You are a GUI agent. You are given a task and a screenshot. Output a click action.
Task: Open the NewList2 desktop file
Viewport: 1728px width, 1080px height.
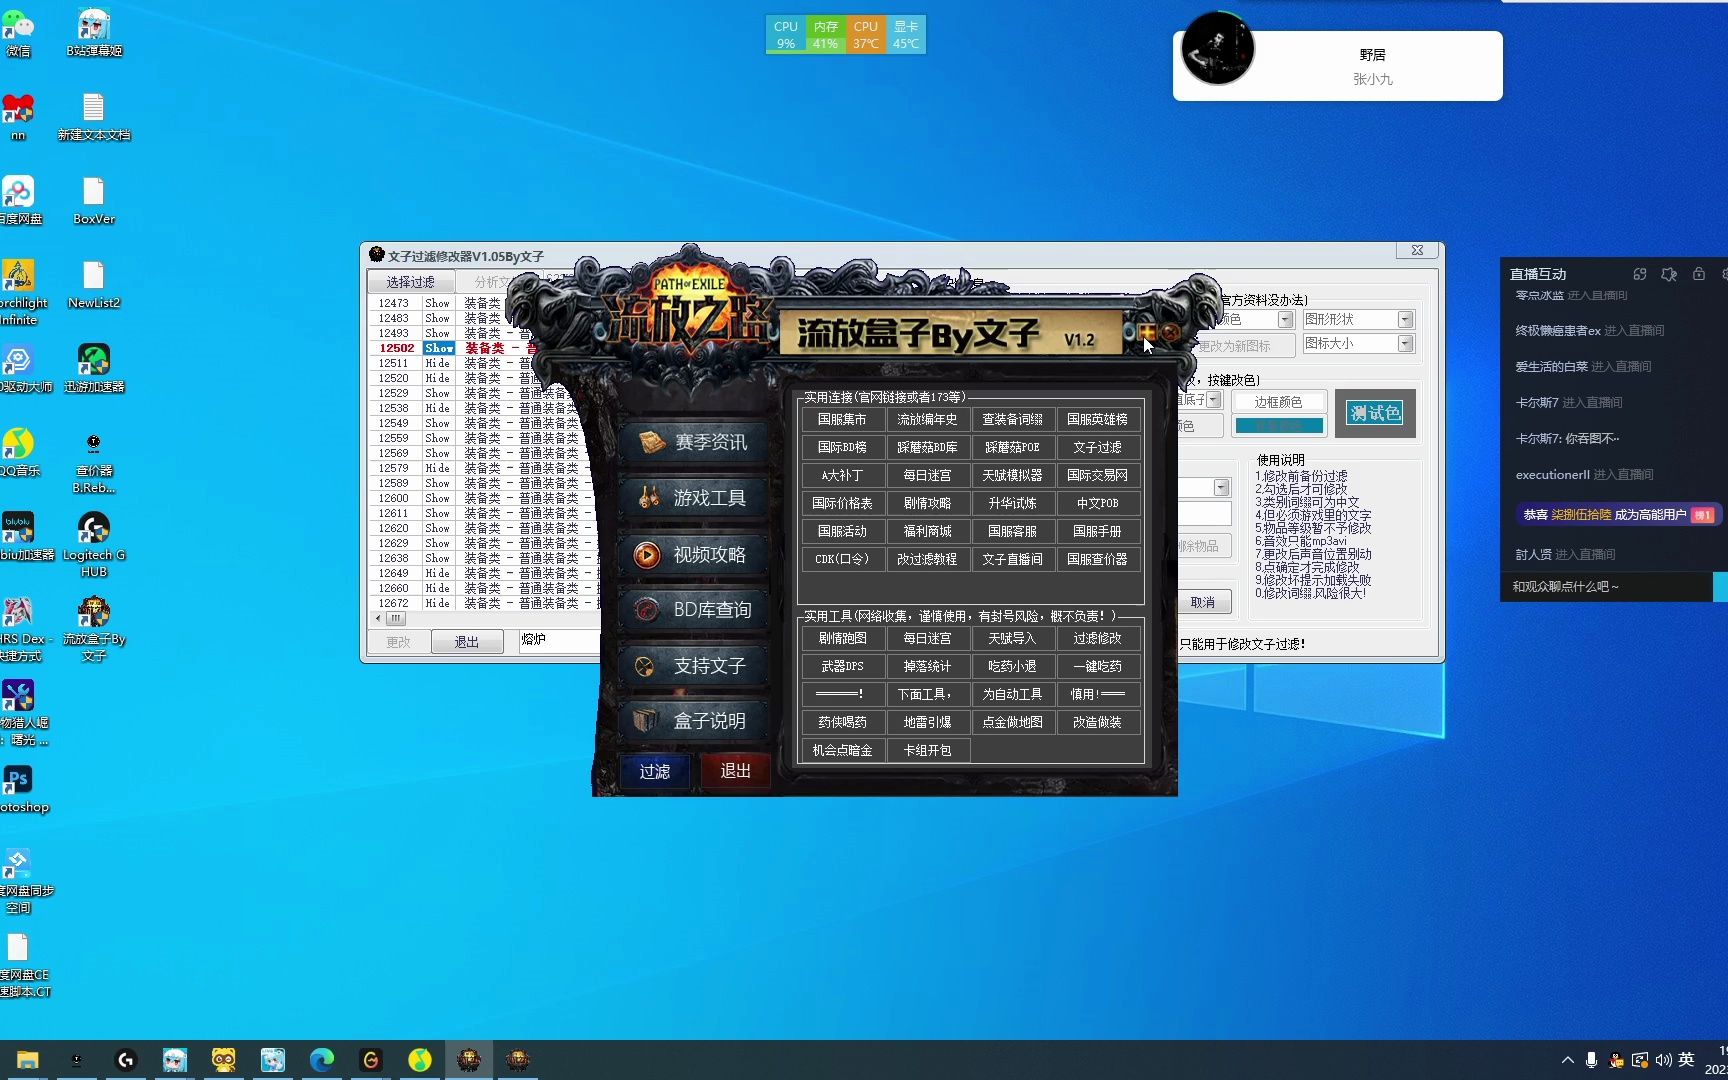pyautogui.click(x=94, y=285)
